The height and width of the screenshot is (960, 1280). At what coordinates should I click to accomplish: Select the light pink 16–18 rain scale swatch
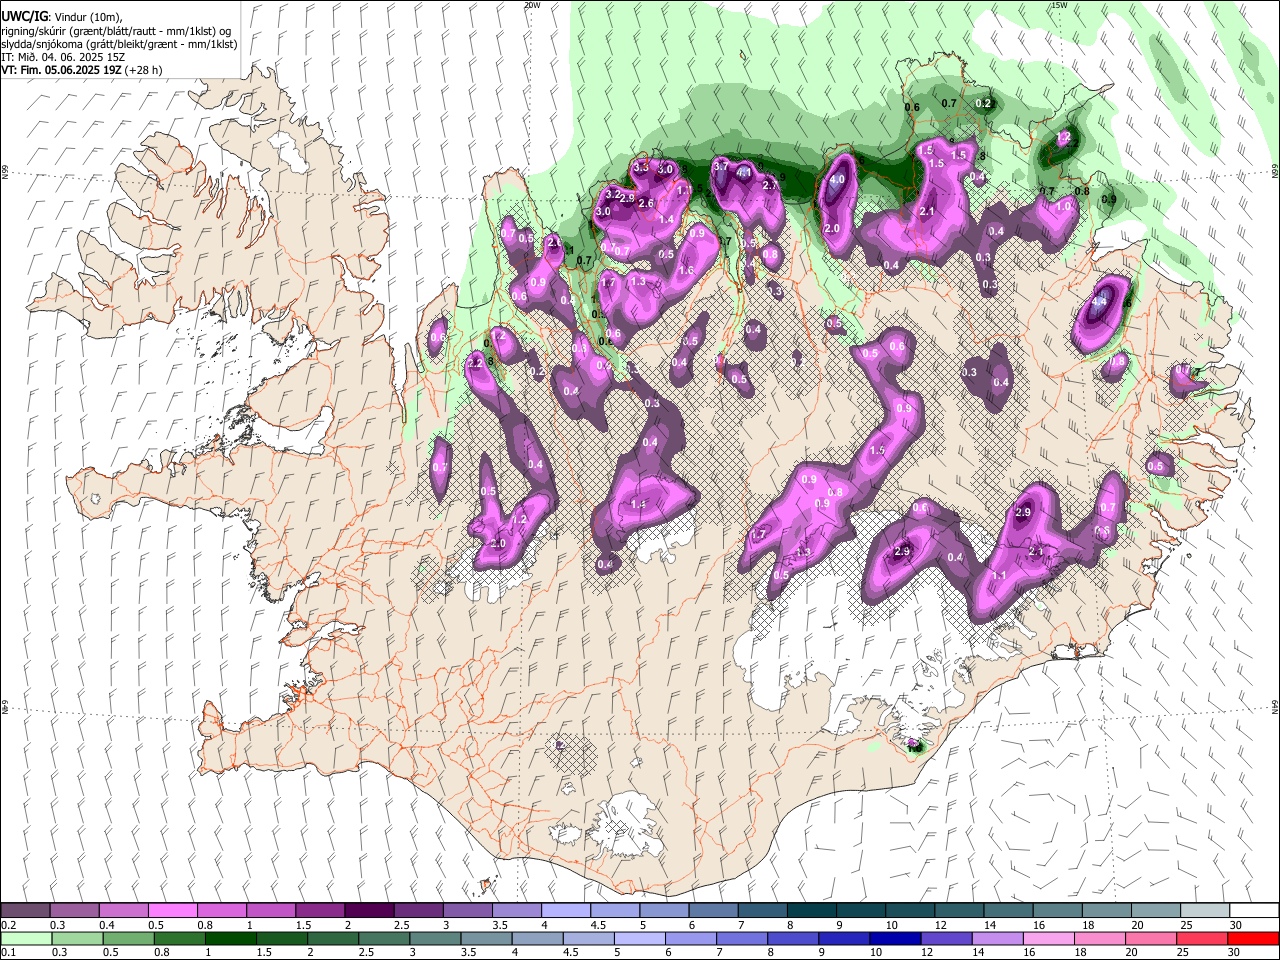1048,938
